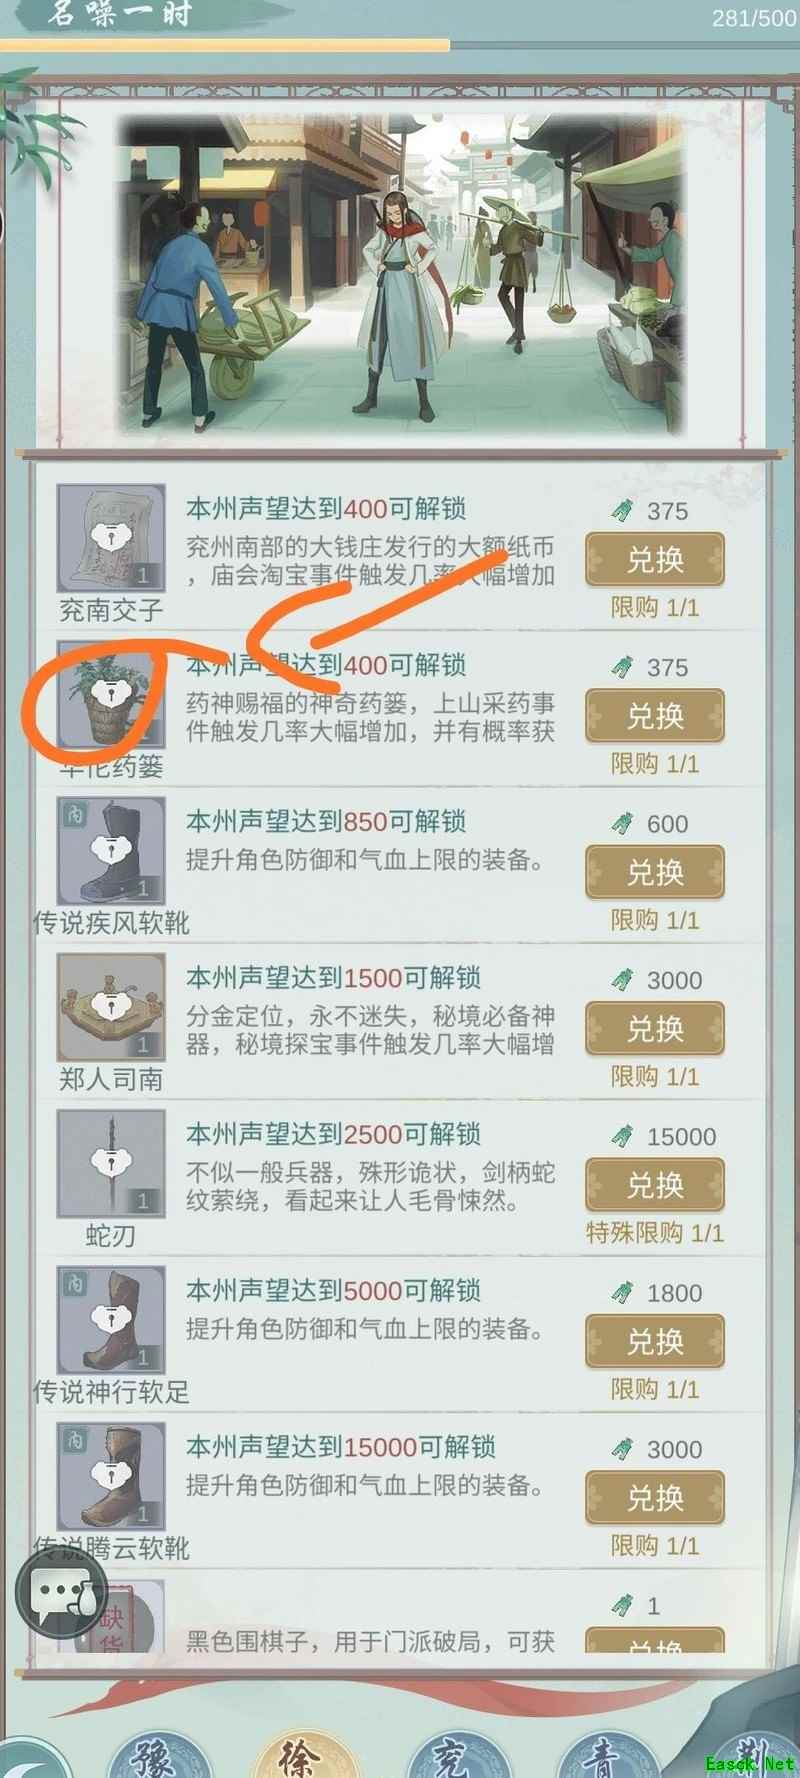The width and height of the screenshot is (800, 1778).
Task: Click 兑换 for 传说神行软足 costing 1800
Action: [655, 1341]
